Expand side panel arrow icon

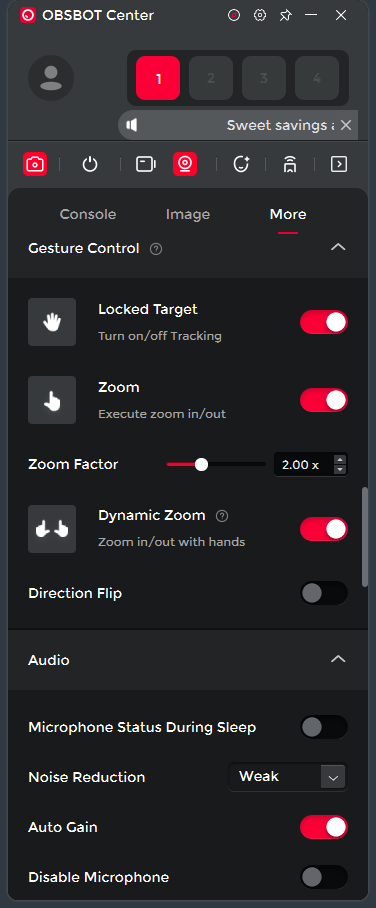(339, 164)
